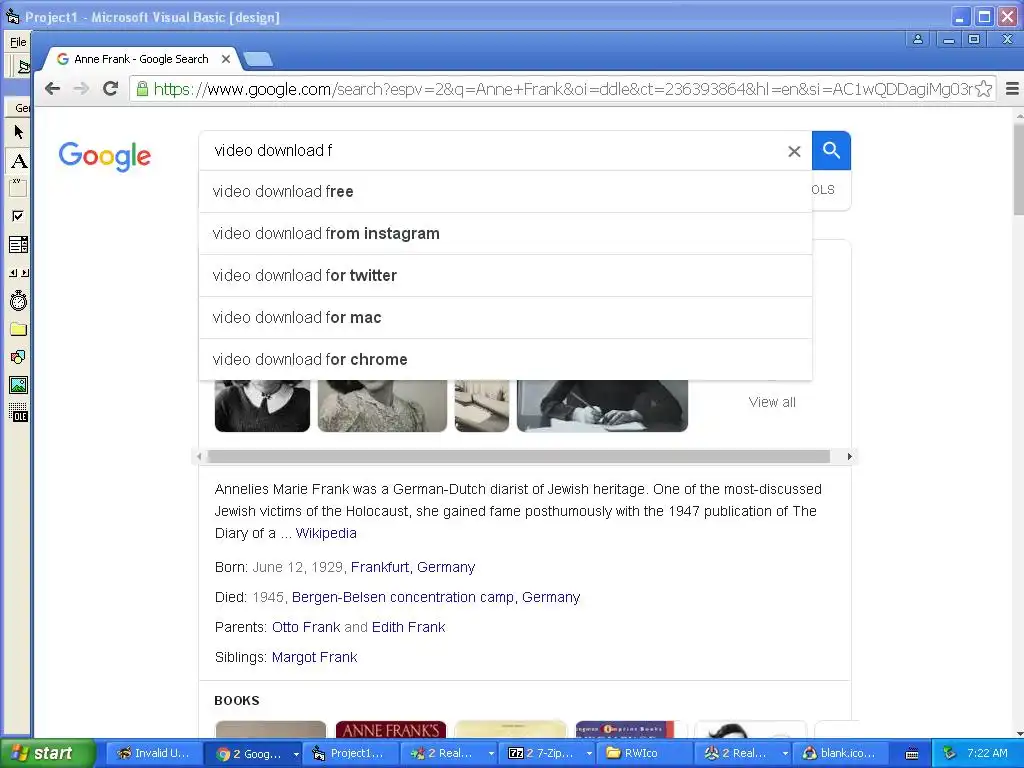This screenshot has width=1024, height=768.
Task: Open first Anne Frank portrait thumbnail
Action: (x=263, y=406)
